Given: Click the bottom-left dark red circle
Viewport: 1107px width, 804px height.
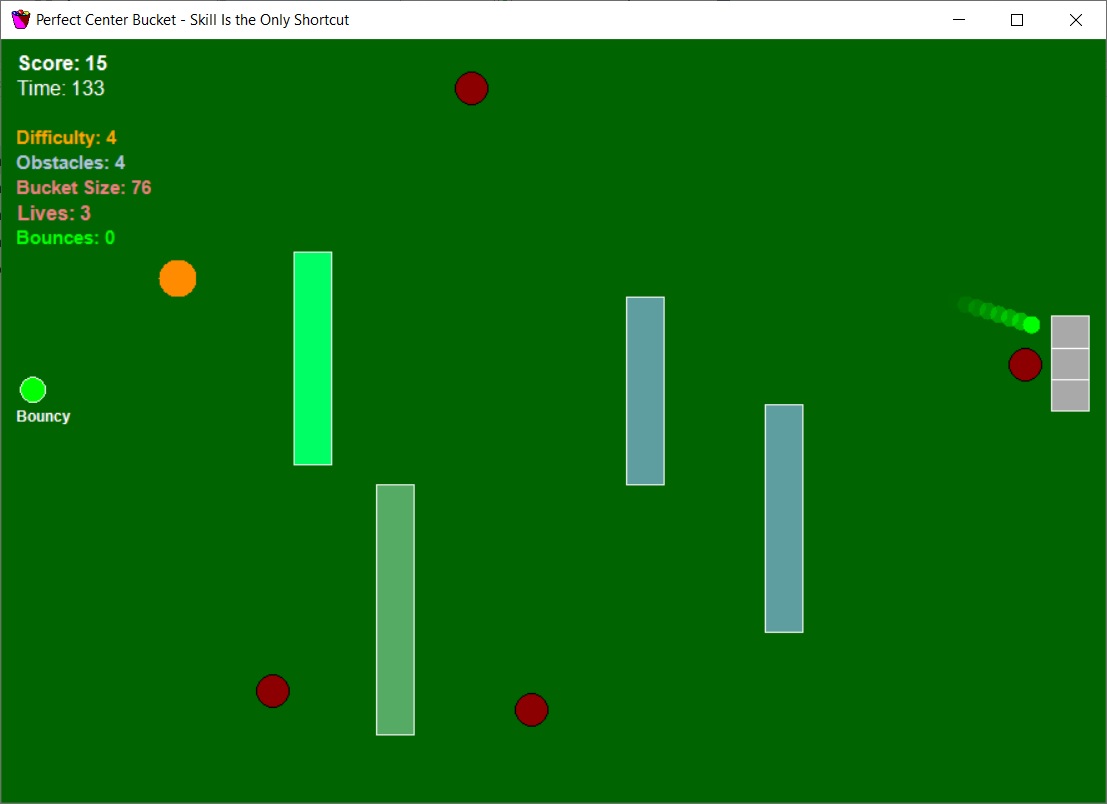Looking at the screenshot, I should (273, 691).
